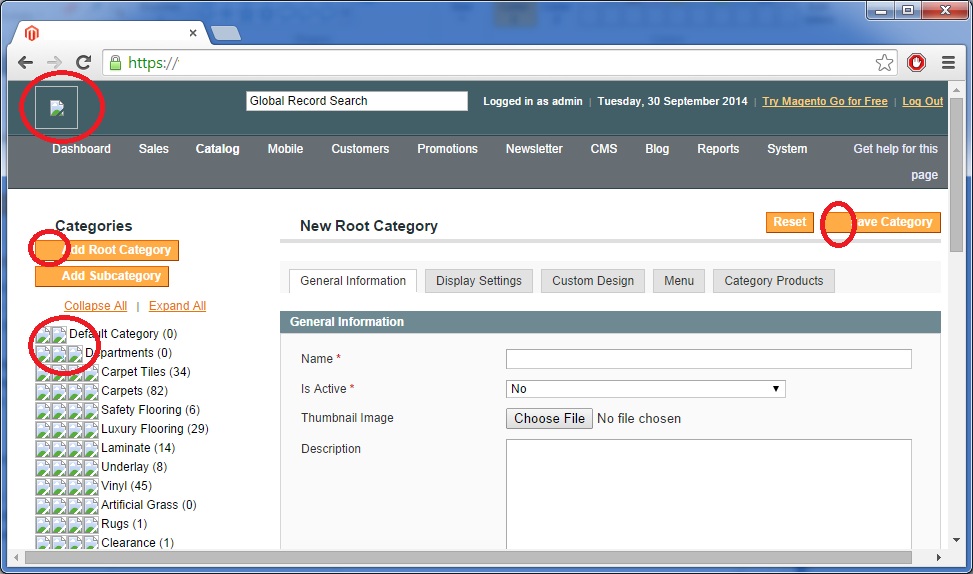Open the CMS menu
The width and height of the screenshot is (973, 574).
pos(604,149)
